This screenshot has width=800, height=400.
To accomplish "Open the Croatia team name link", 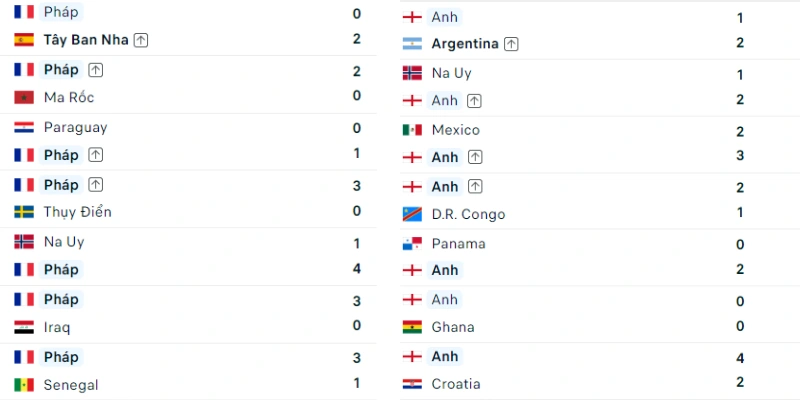I will coord(457,384).
